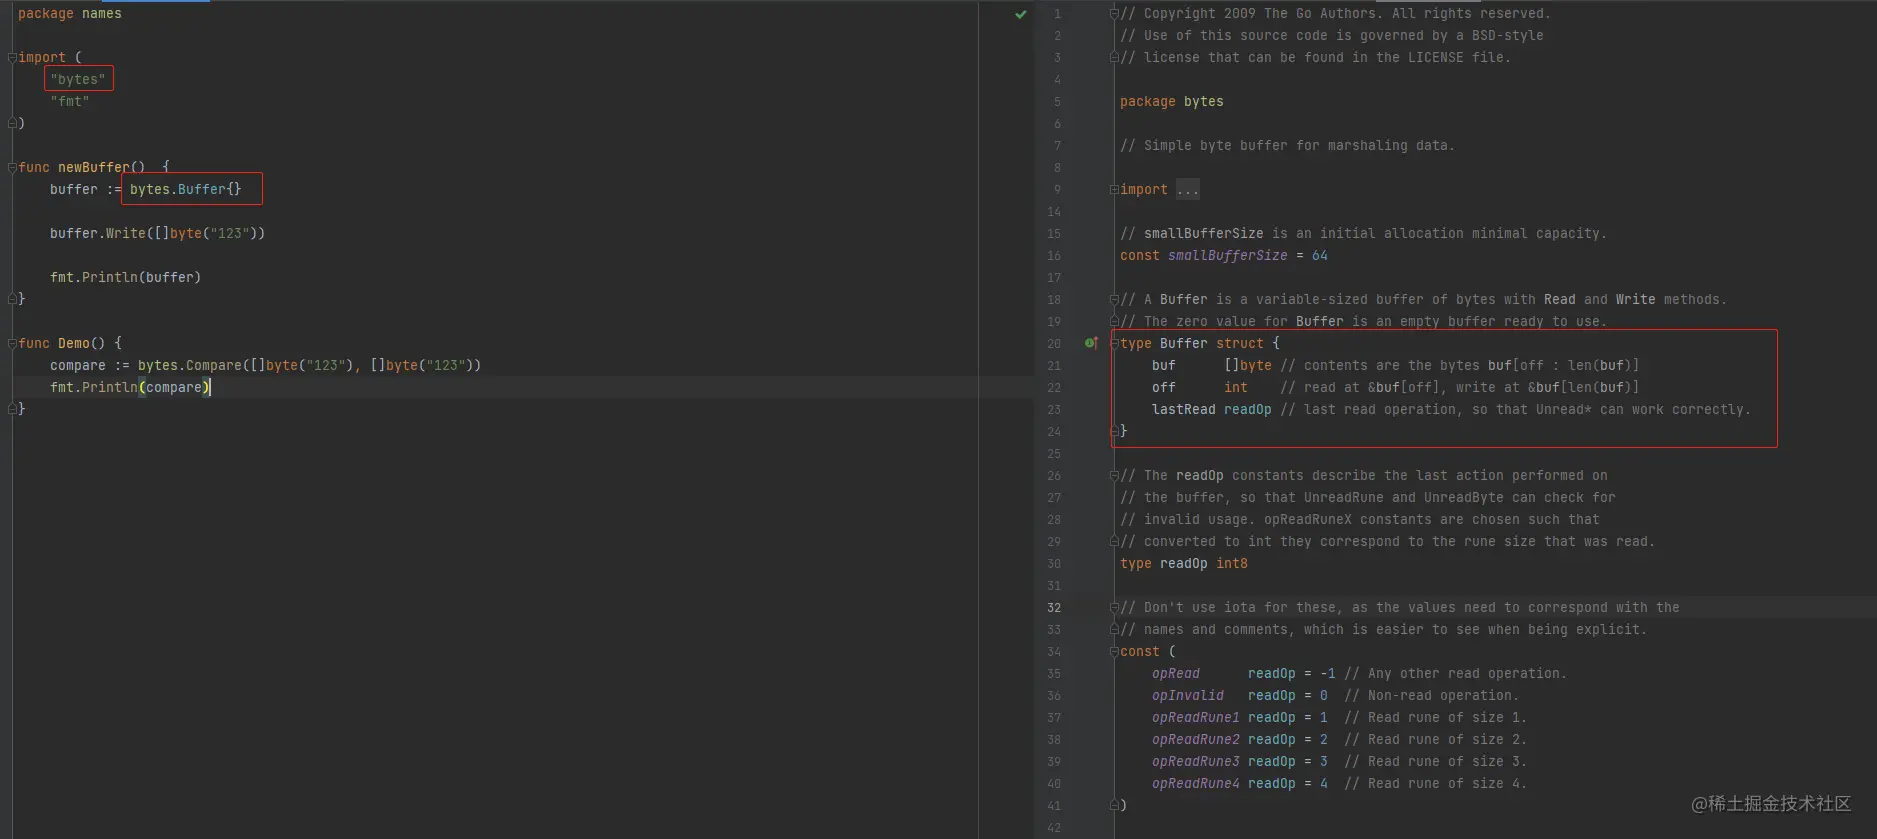
Task: Click fold end marker closing left import block
Action: tap(12, 123)
